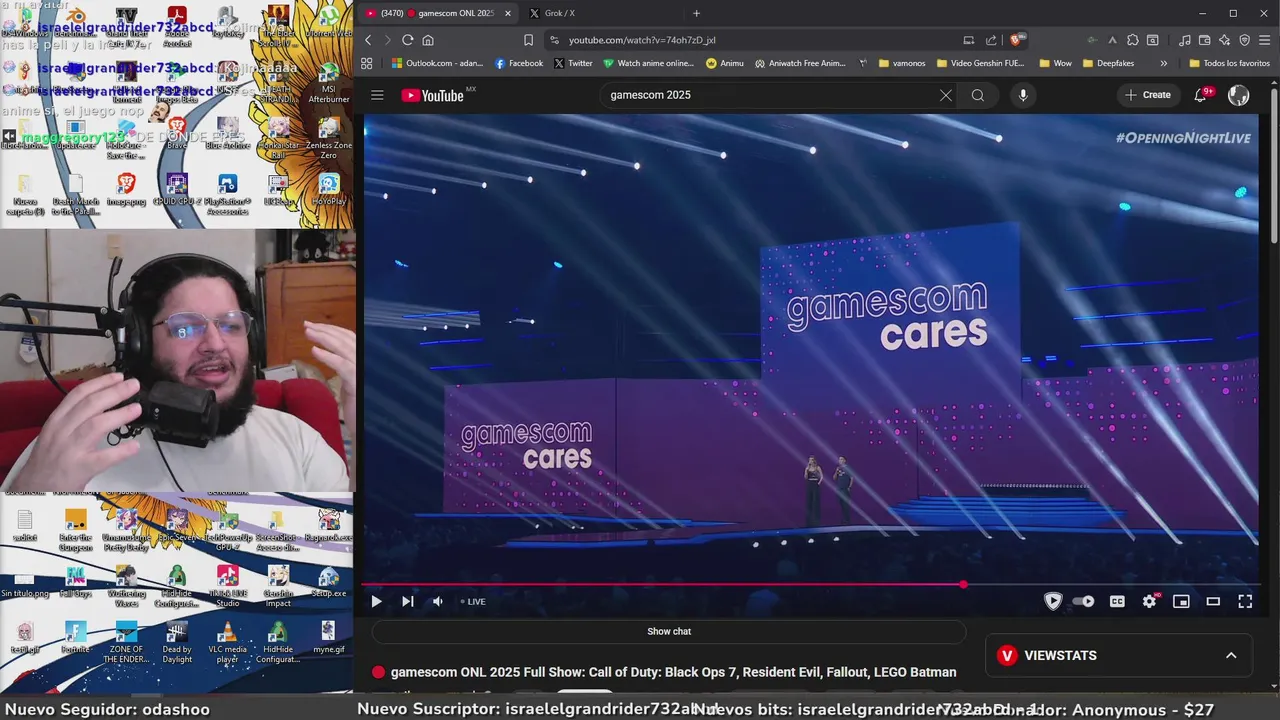
Task: Select the Wuthering Waves desktop icon
Action: click(126, 586)
